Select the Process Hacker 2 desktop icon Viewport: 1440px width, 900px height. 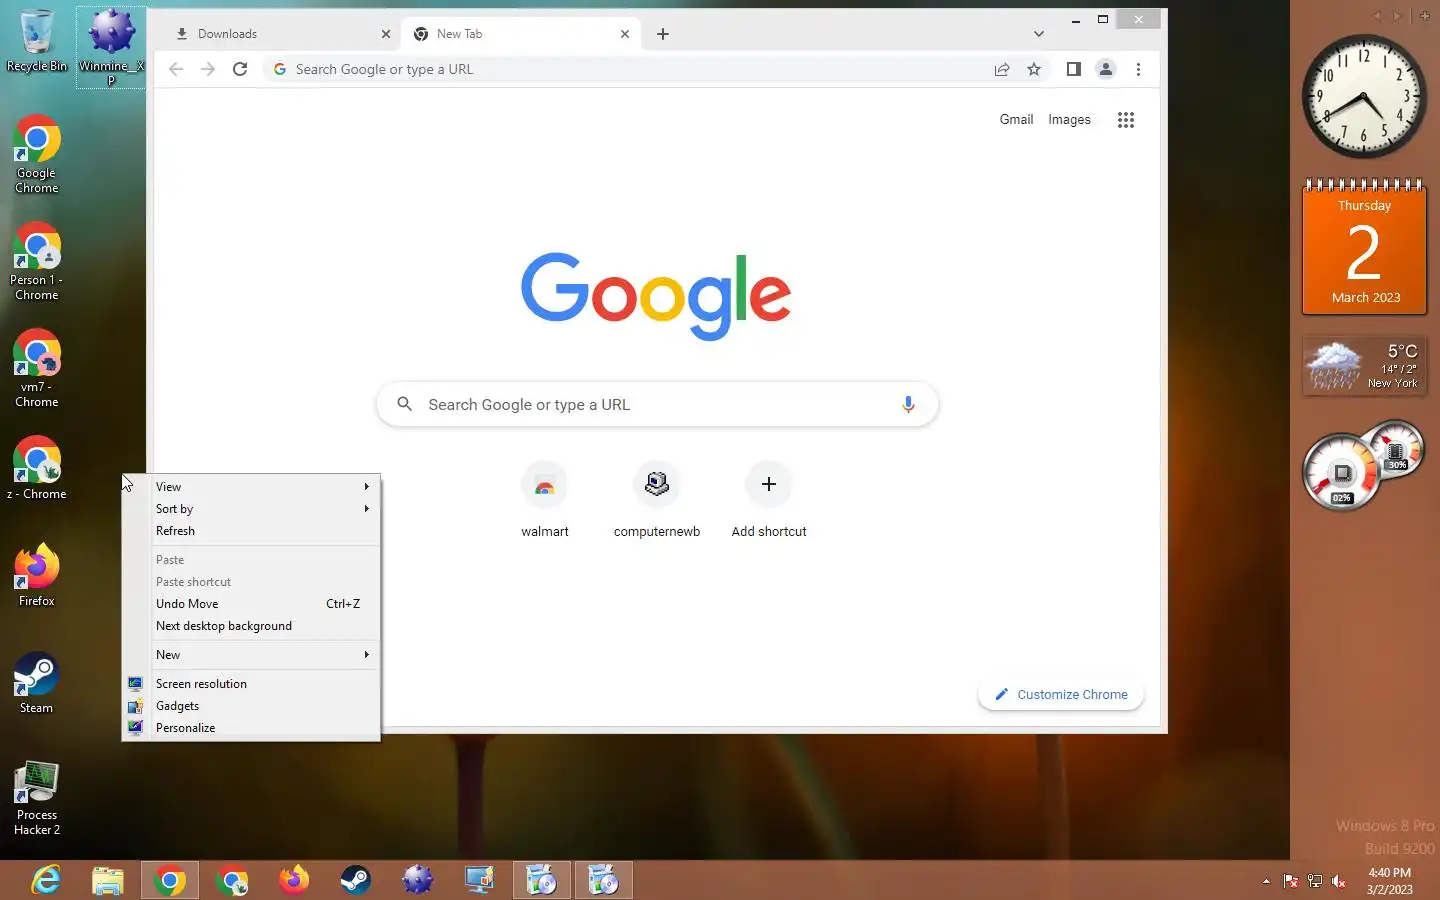point(37,797)
